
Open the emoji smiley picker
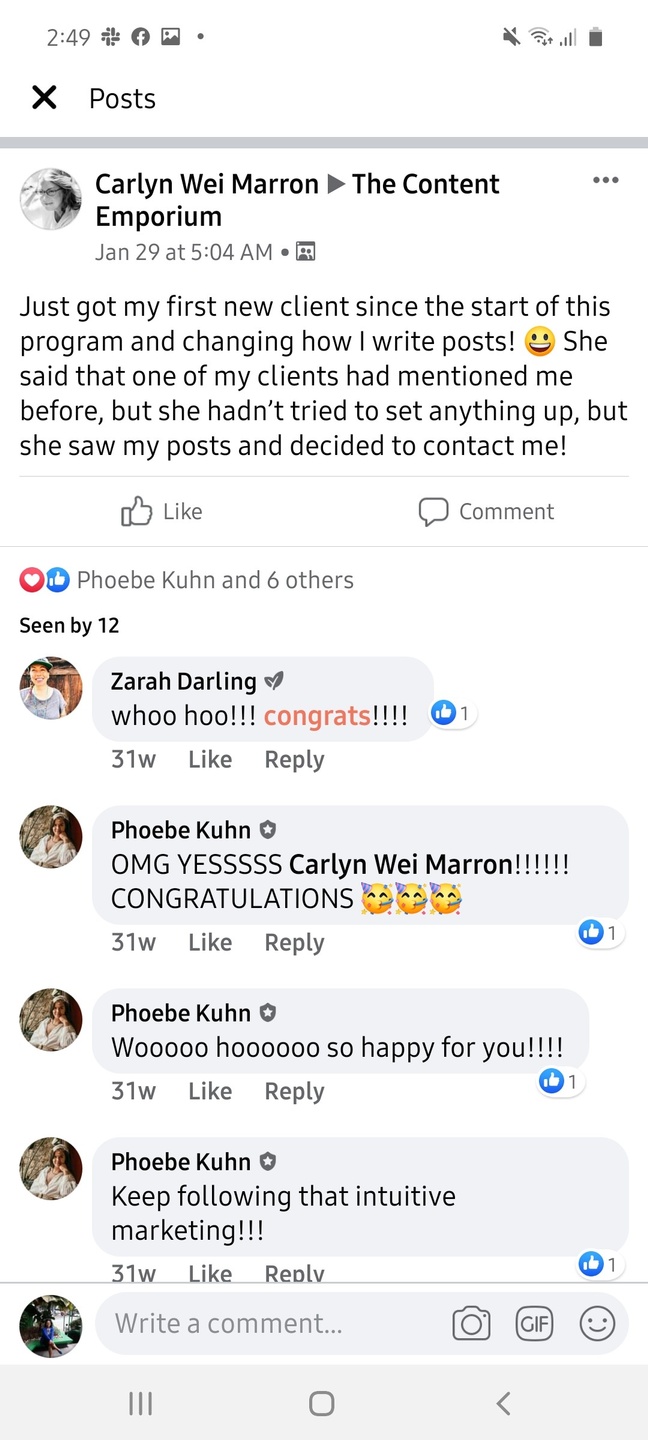click(597, 1324)
